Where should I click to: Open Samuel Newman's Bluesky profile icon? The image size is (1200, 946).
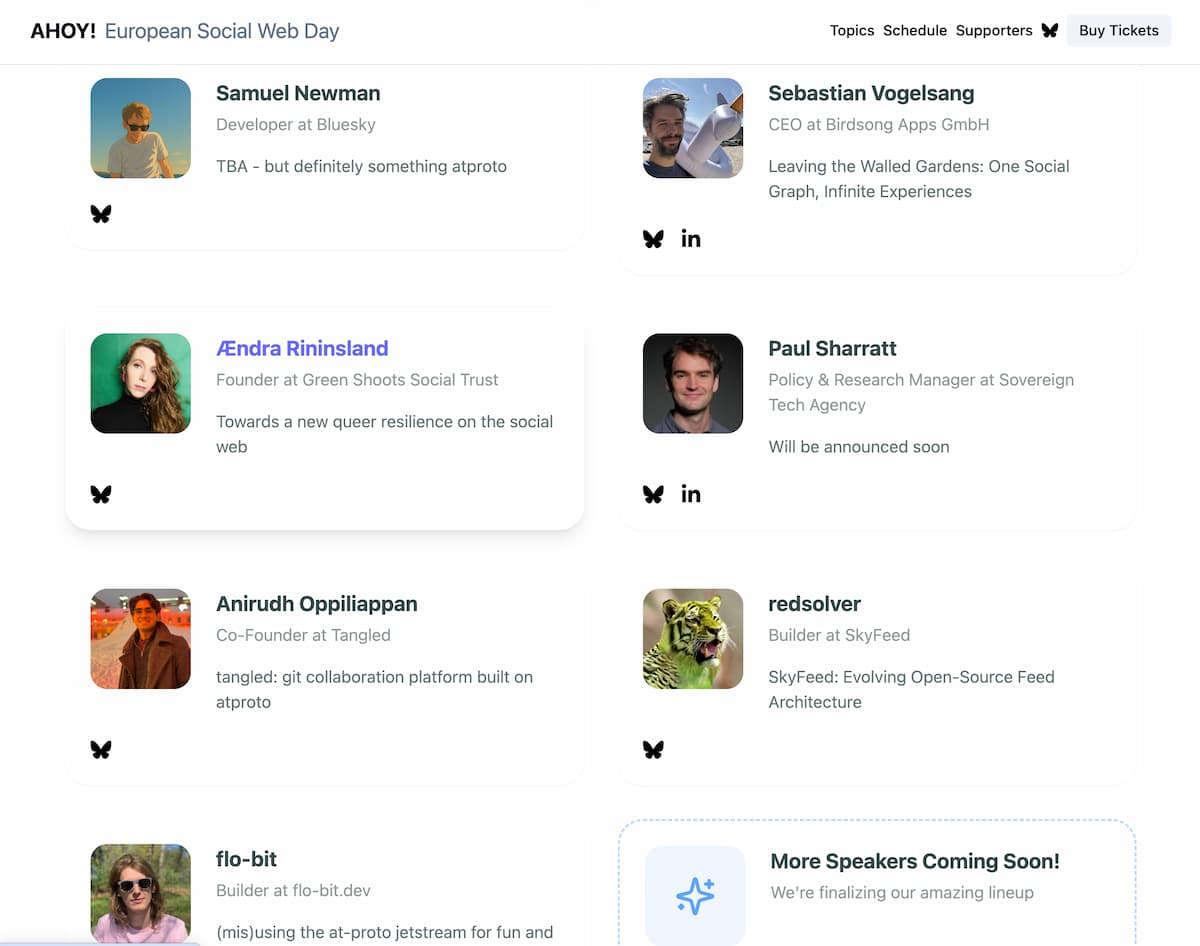pyautogui.click(x=101, y=214)
